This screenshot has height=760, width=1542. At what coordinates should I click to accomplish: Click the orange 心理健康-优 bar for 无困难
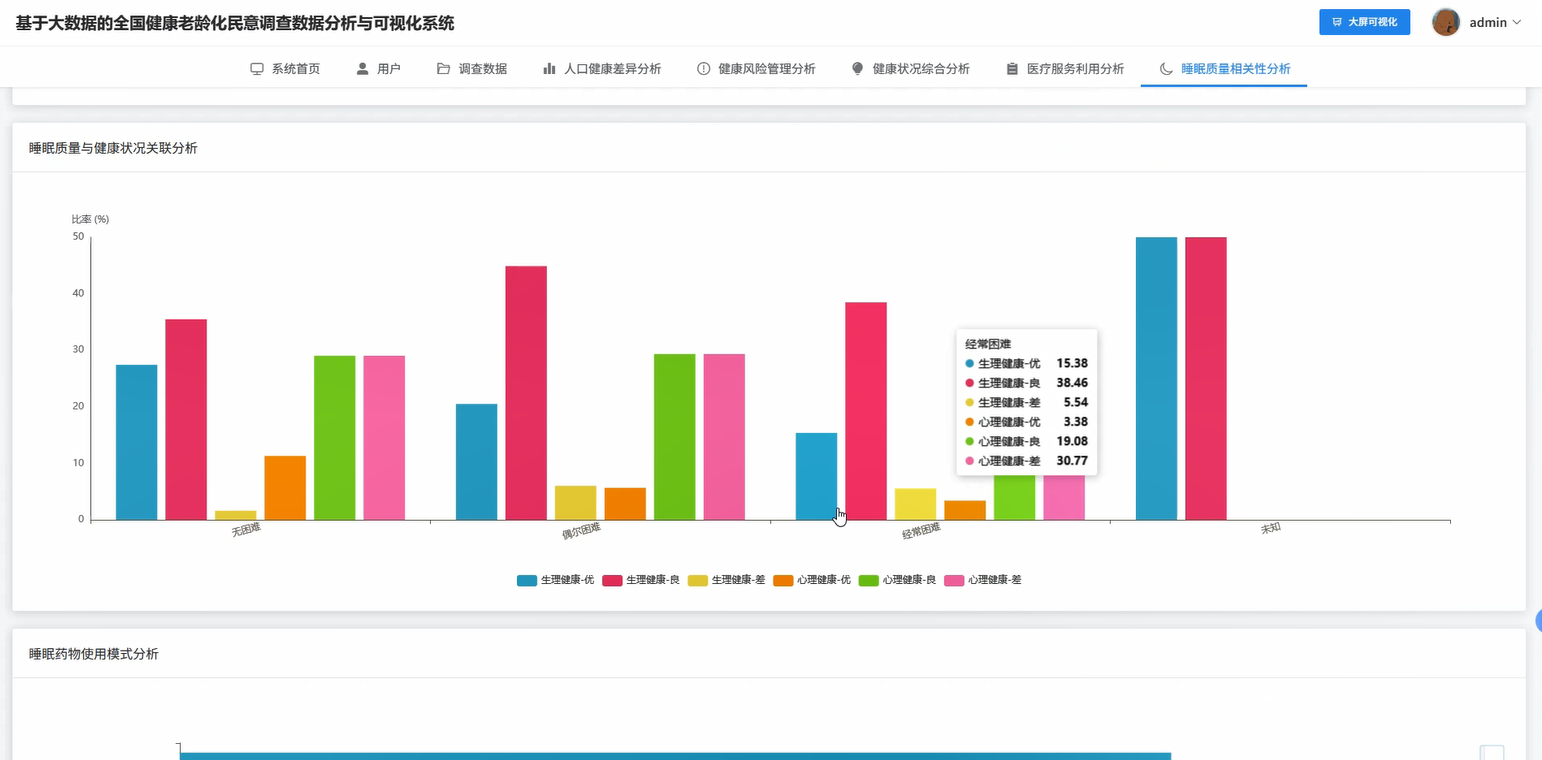pos(285,488)
